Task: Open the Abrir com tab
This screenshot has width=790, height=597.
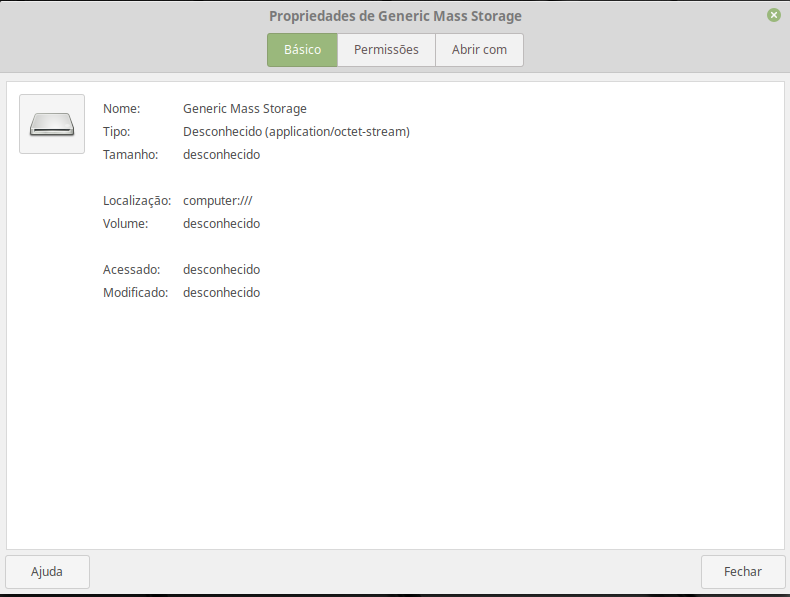Action: (479, 50)
